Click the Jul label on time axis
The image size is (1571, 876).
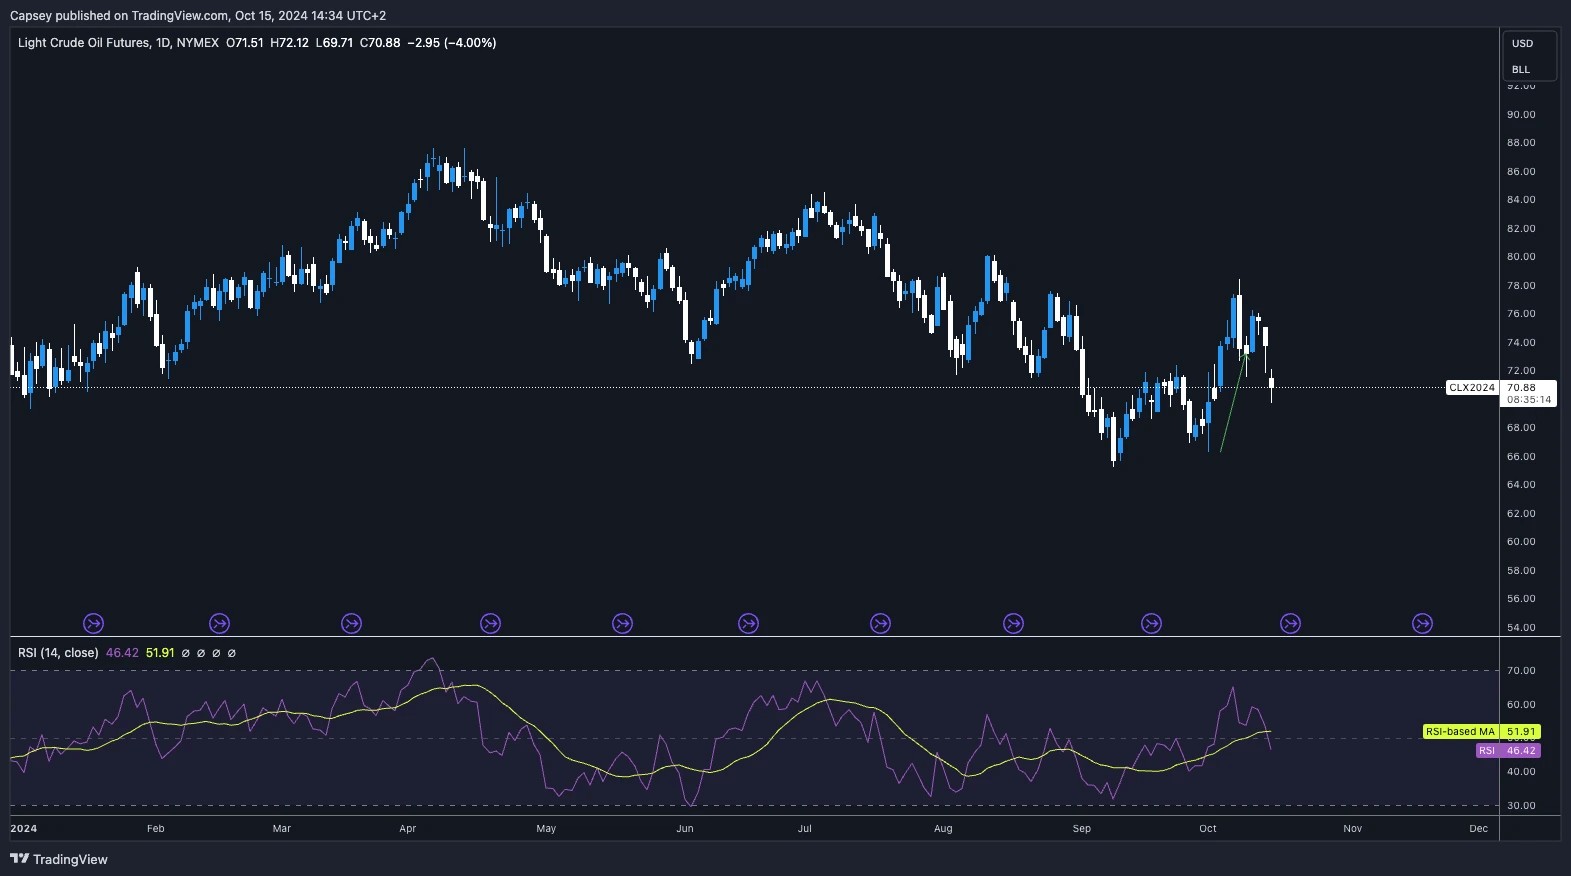pyautogui.click(x=804, y=829)
